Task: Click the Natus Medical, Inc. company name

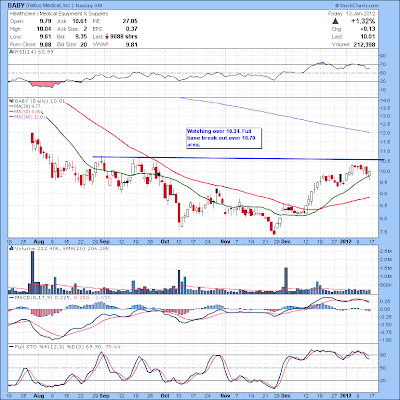Action: click(50, 6)
